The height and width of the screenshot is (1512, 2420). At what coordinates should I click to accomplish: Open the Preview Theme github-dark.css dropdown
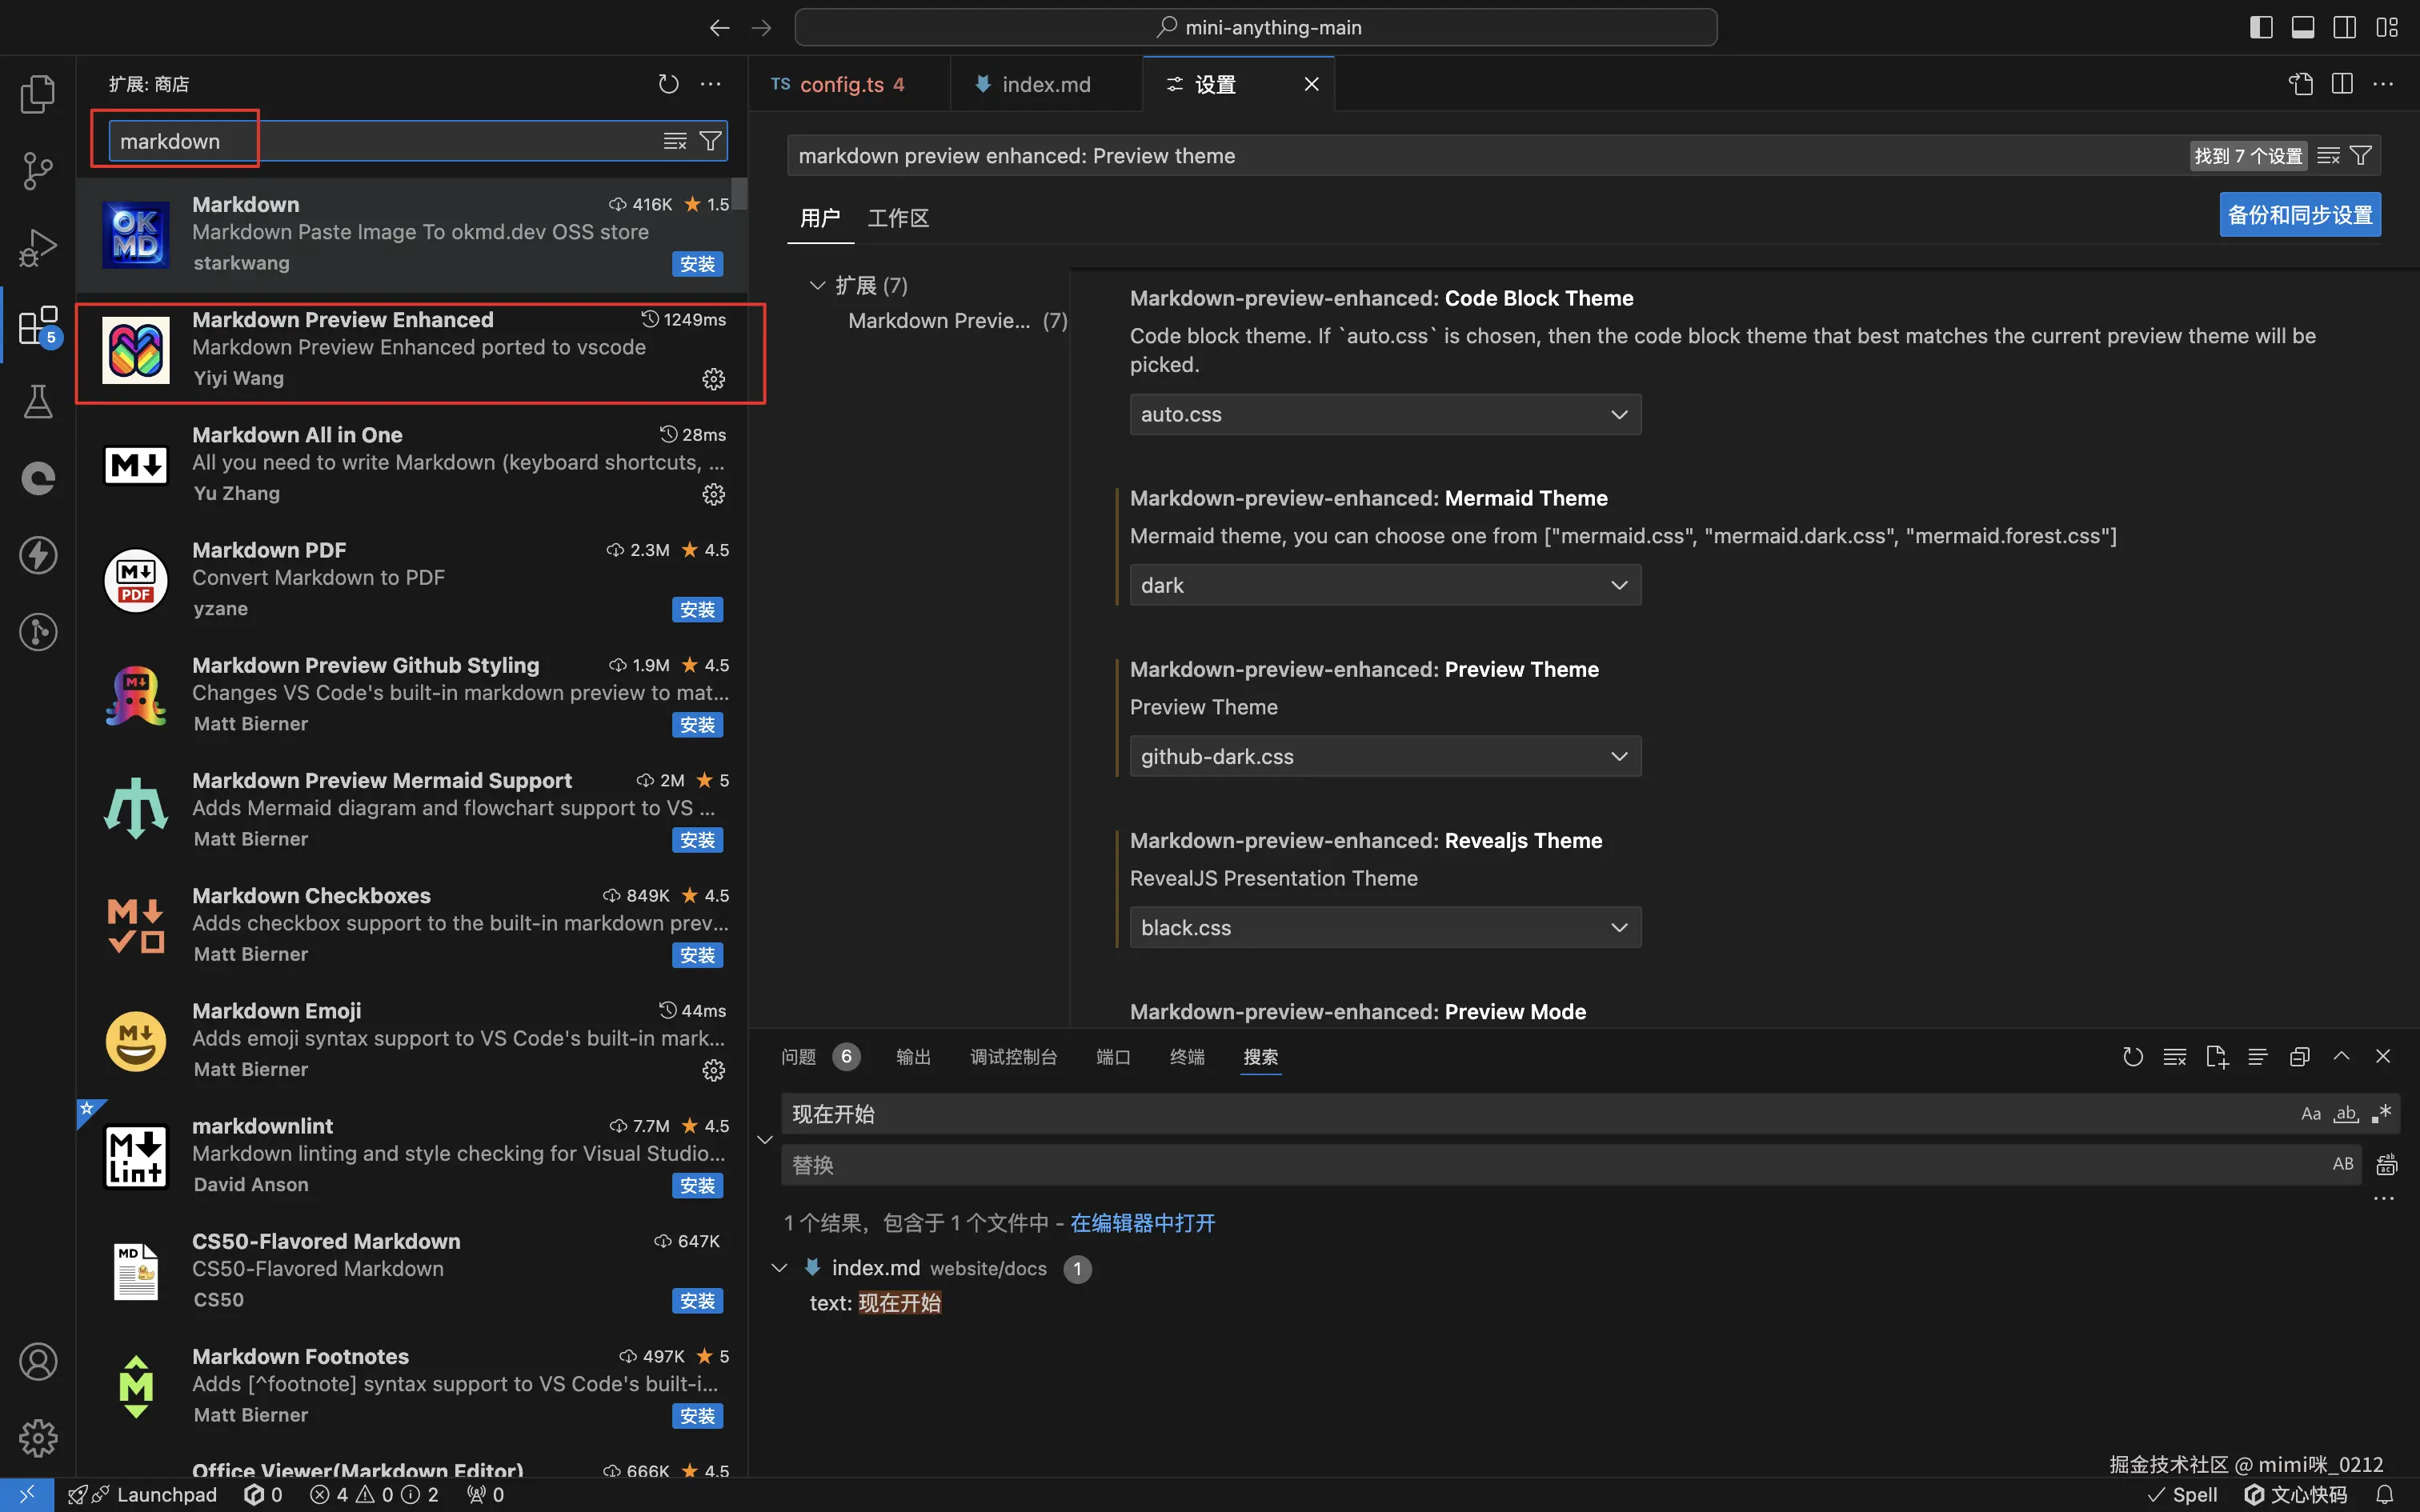[x=1384, y=757]
